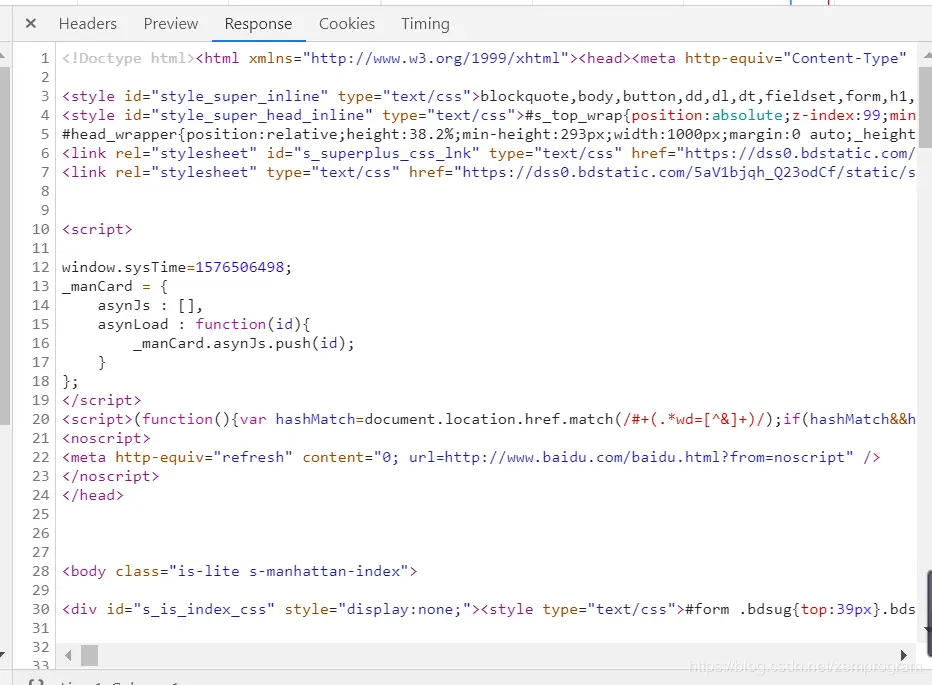The image size is (932, 685).
Task: Click the left pane scrollbar thumb
Action: pyautogui.click(x=4, y=246)
